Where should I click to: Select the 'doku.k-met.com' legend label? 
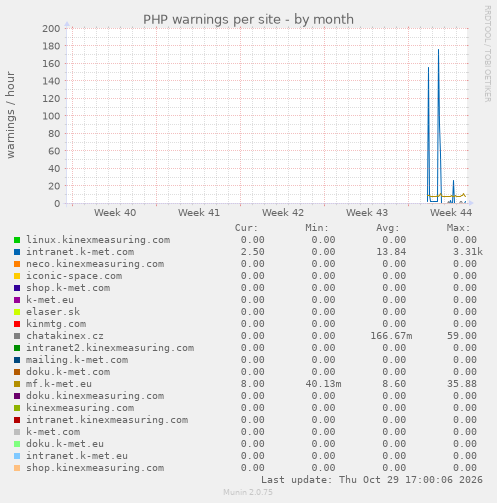68,372
